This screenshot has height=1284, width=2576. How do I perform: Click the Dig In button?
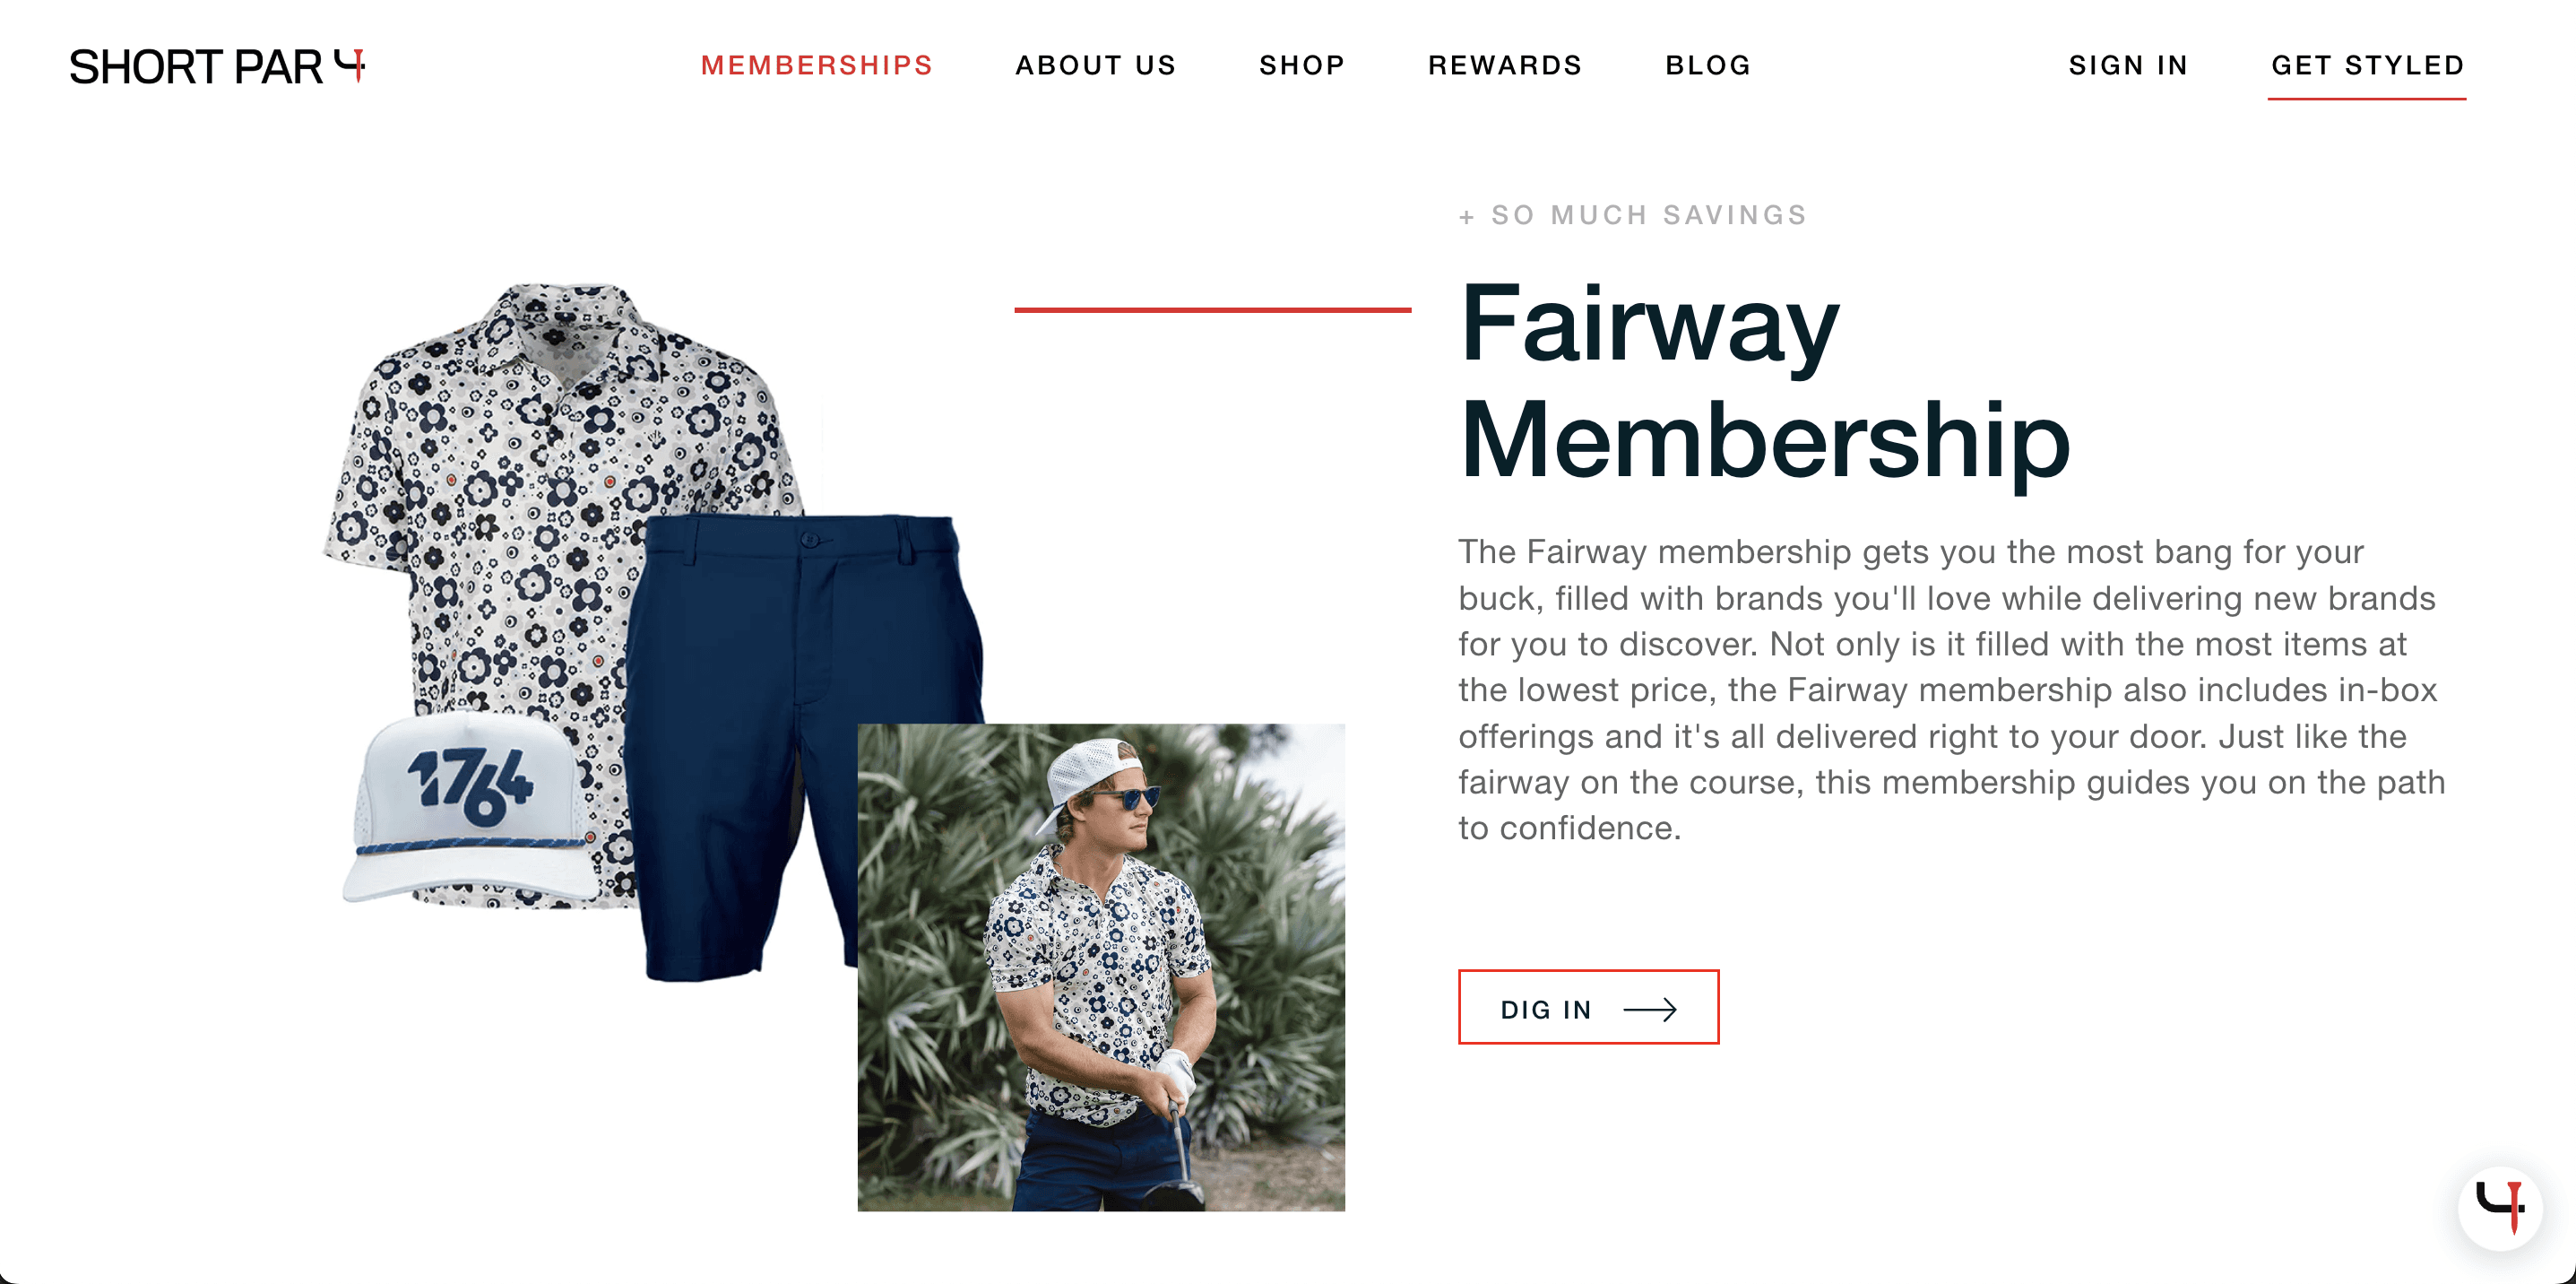tap(1588, 1007)
